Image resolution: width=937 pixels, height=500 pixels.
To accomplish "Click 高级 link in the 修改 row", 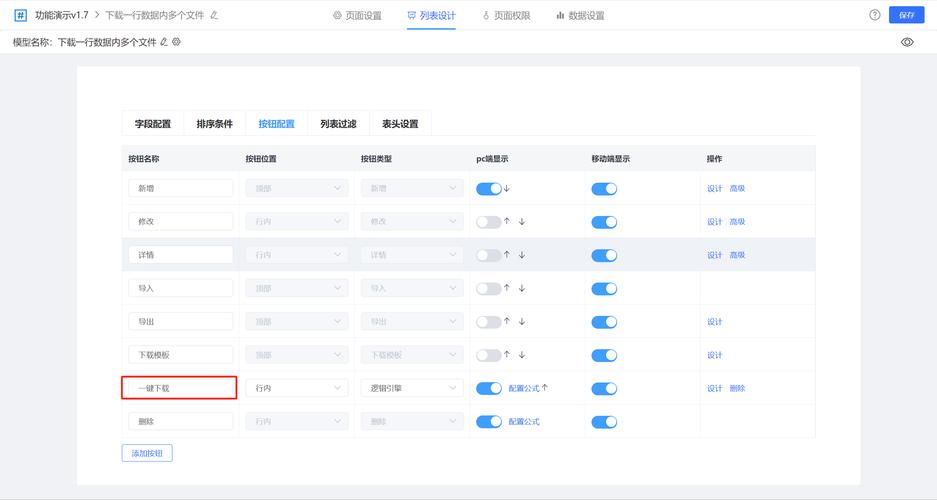I will (737, 222).
